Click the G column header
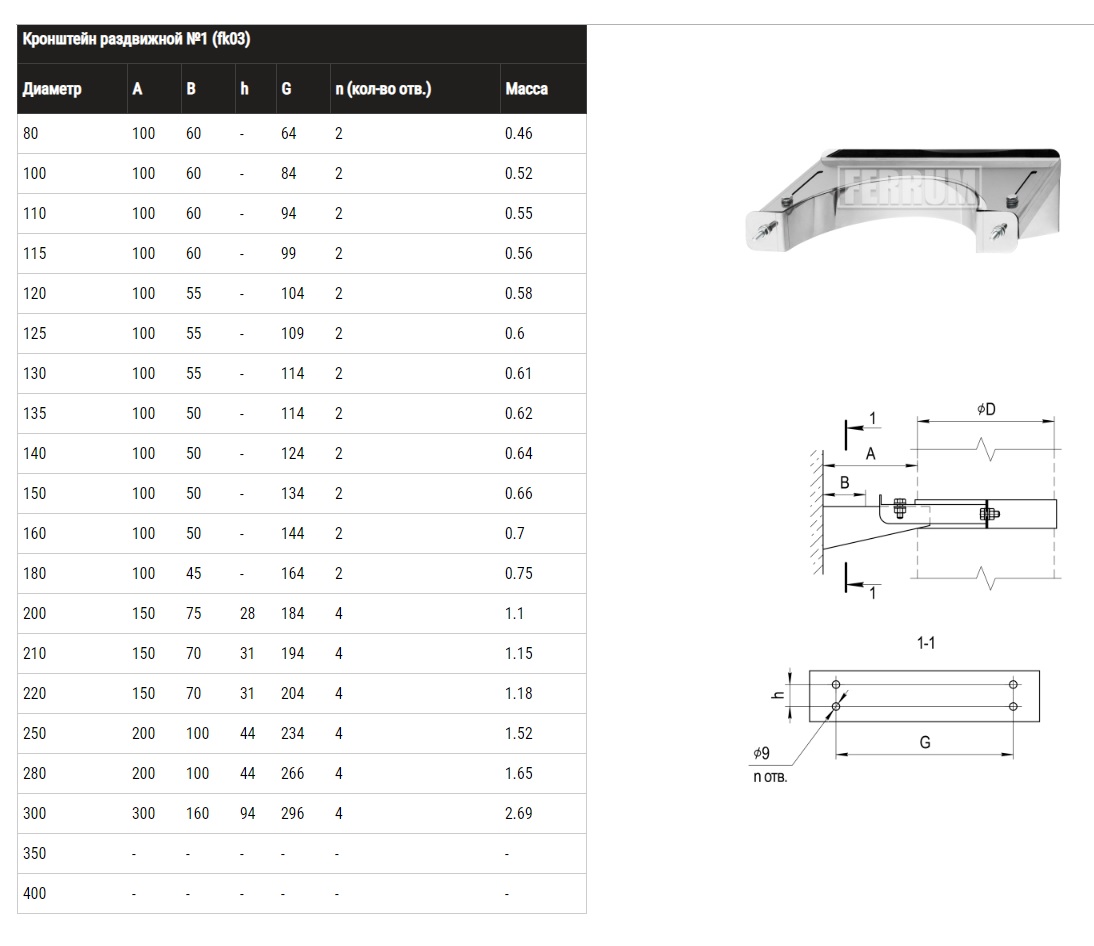The width and height of the screenshot is (1094, 946). click(x=286, y=89)
